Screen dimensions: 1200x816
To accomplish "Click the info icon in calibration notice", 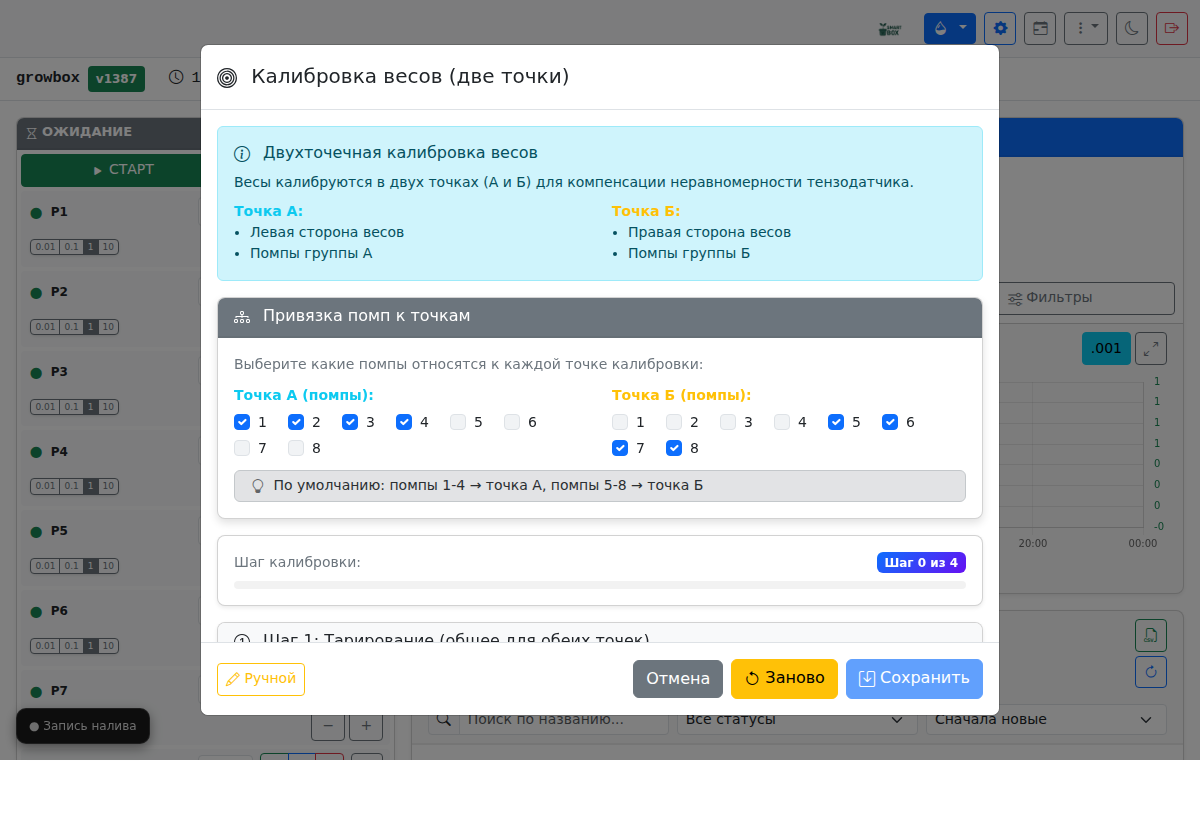I will (x=242, y=154).
